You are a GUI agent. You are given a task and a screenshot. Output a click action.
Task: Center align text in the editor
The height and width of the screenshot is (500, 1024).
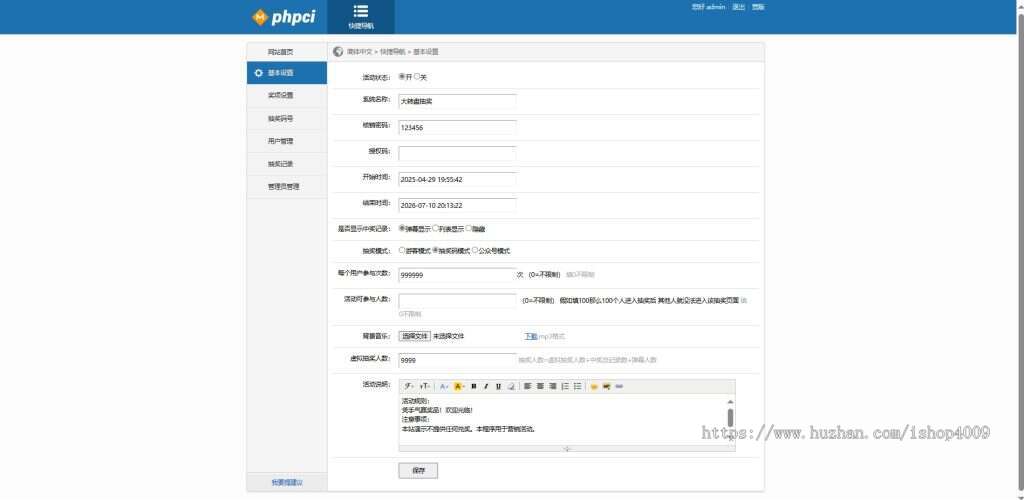[540, 386]
